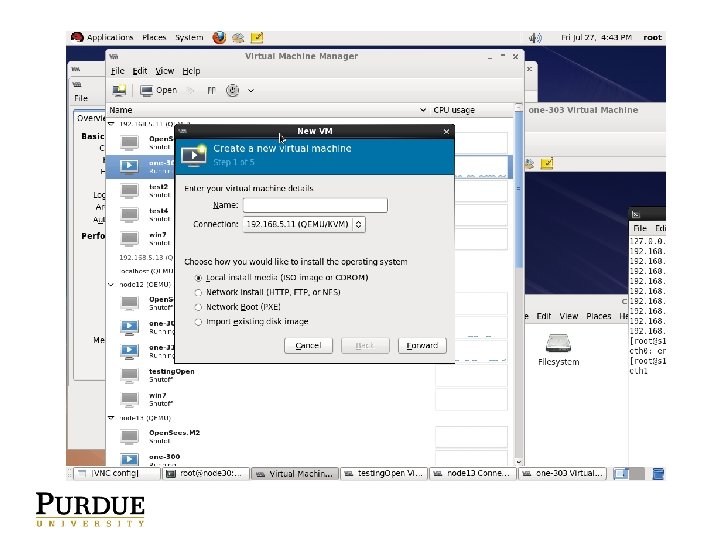Open the shutdown options dropdown arrow
This screenshot has width=720, height=540.
251,90
